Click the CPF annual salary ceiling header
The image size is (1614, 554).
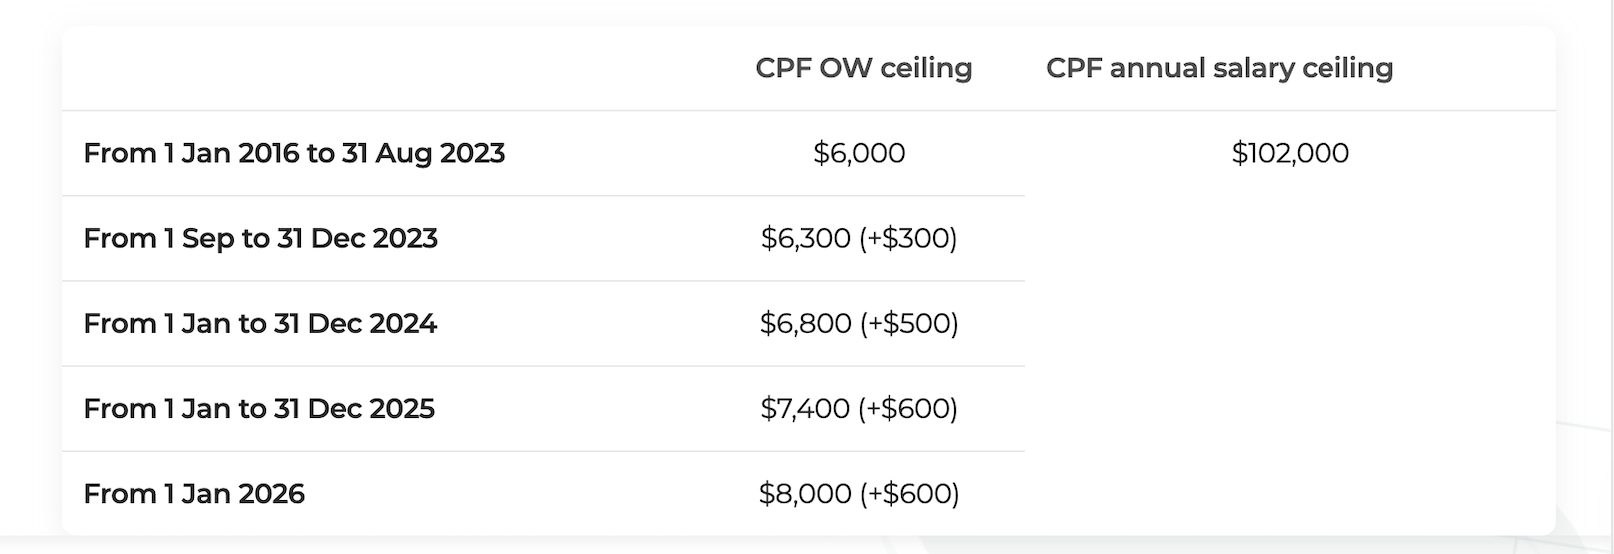[x=1219, y=68]
